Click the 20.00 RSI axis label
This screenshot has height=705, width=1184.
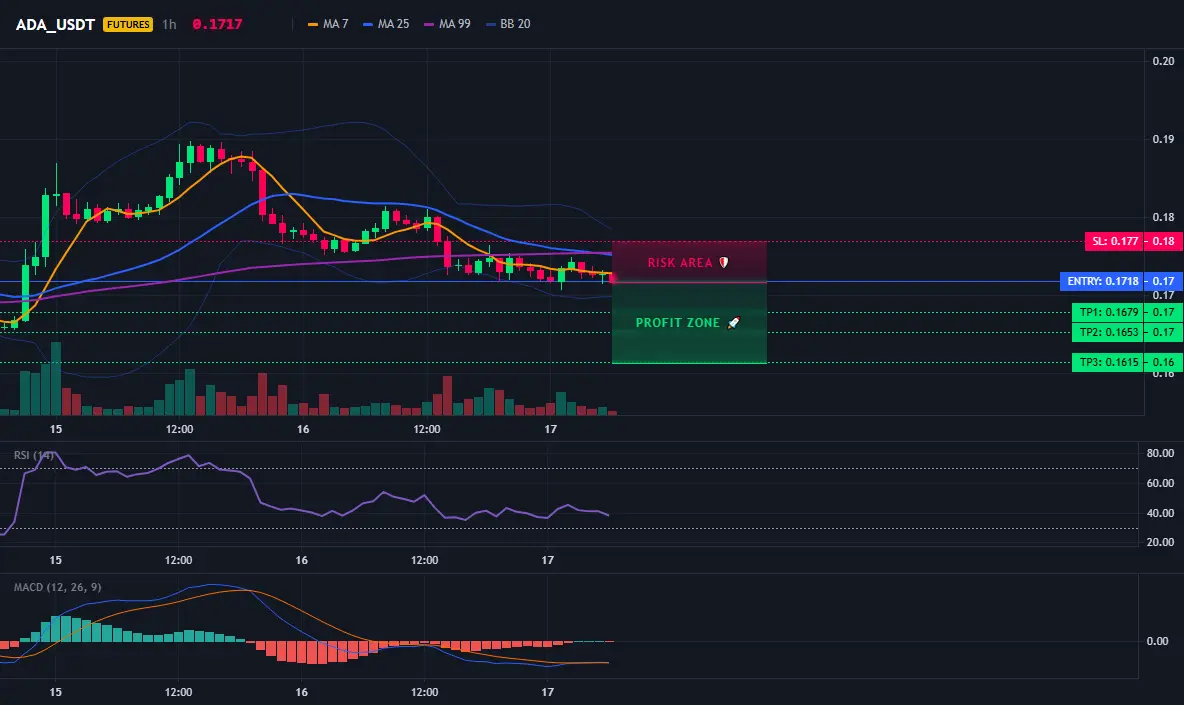pos(1160,542)
